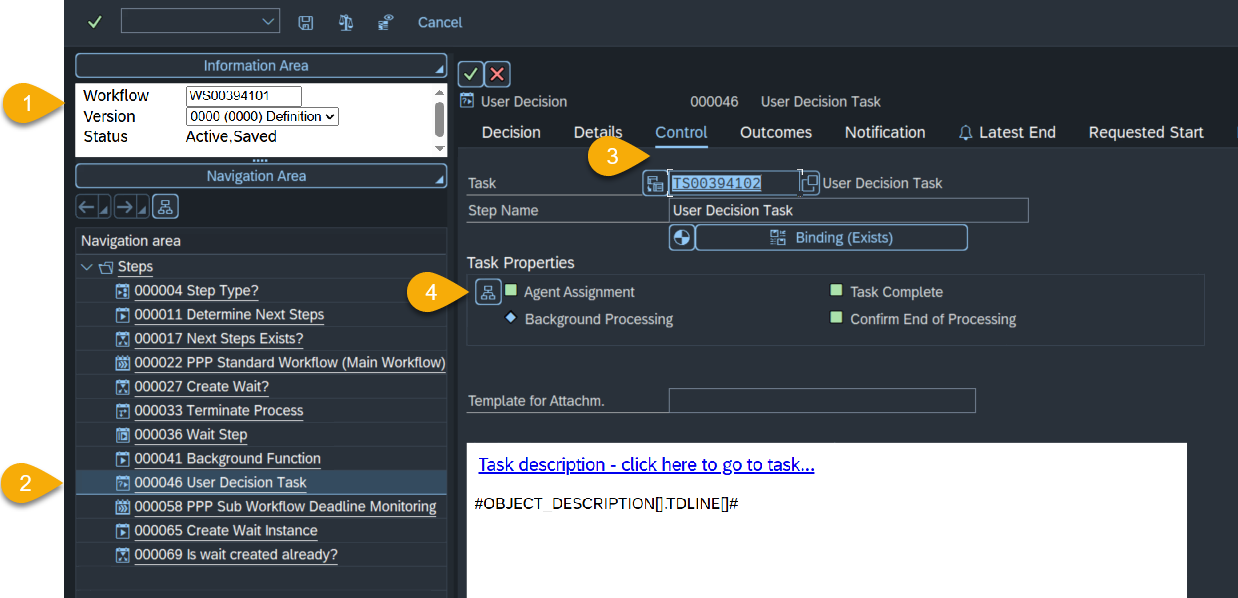
Task: Click the Save icon in the top toolbar
Action: coord(306,22)
